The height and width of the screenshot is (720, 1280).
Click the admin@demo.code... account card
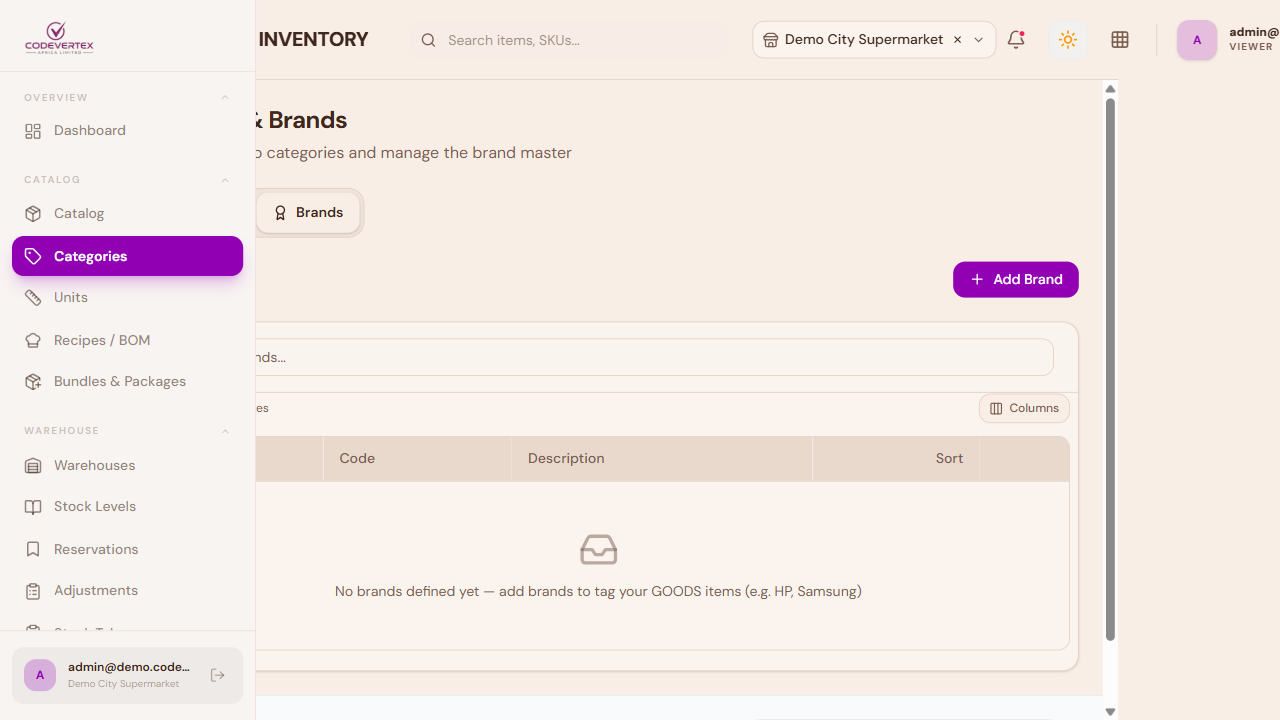[127, 675]
